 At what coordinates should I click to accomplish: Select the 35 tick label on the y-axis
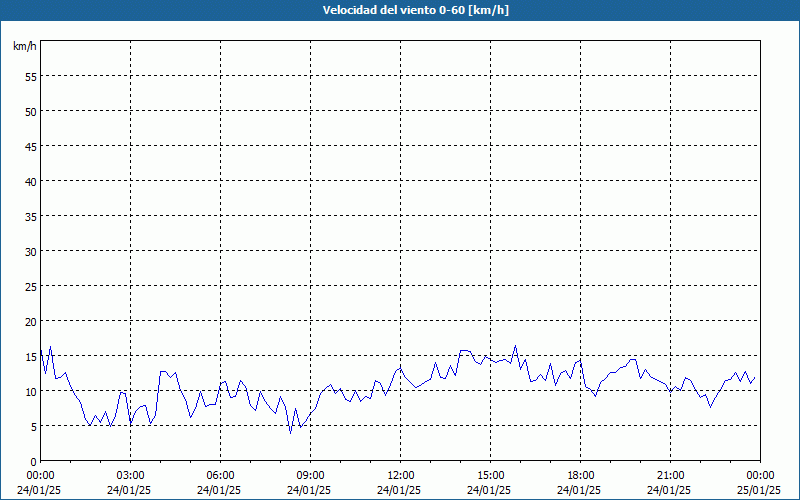point(30,216)
